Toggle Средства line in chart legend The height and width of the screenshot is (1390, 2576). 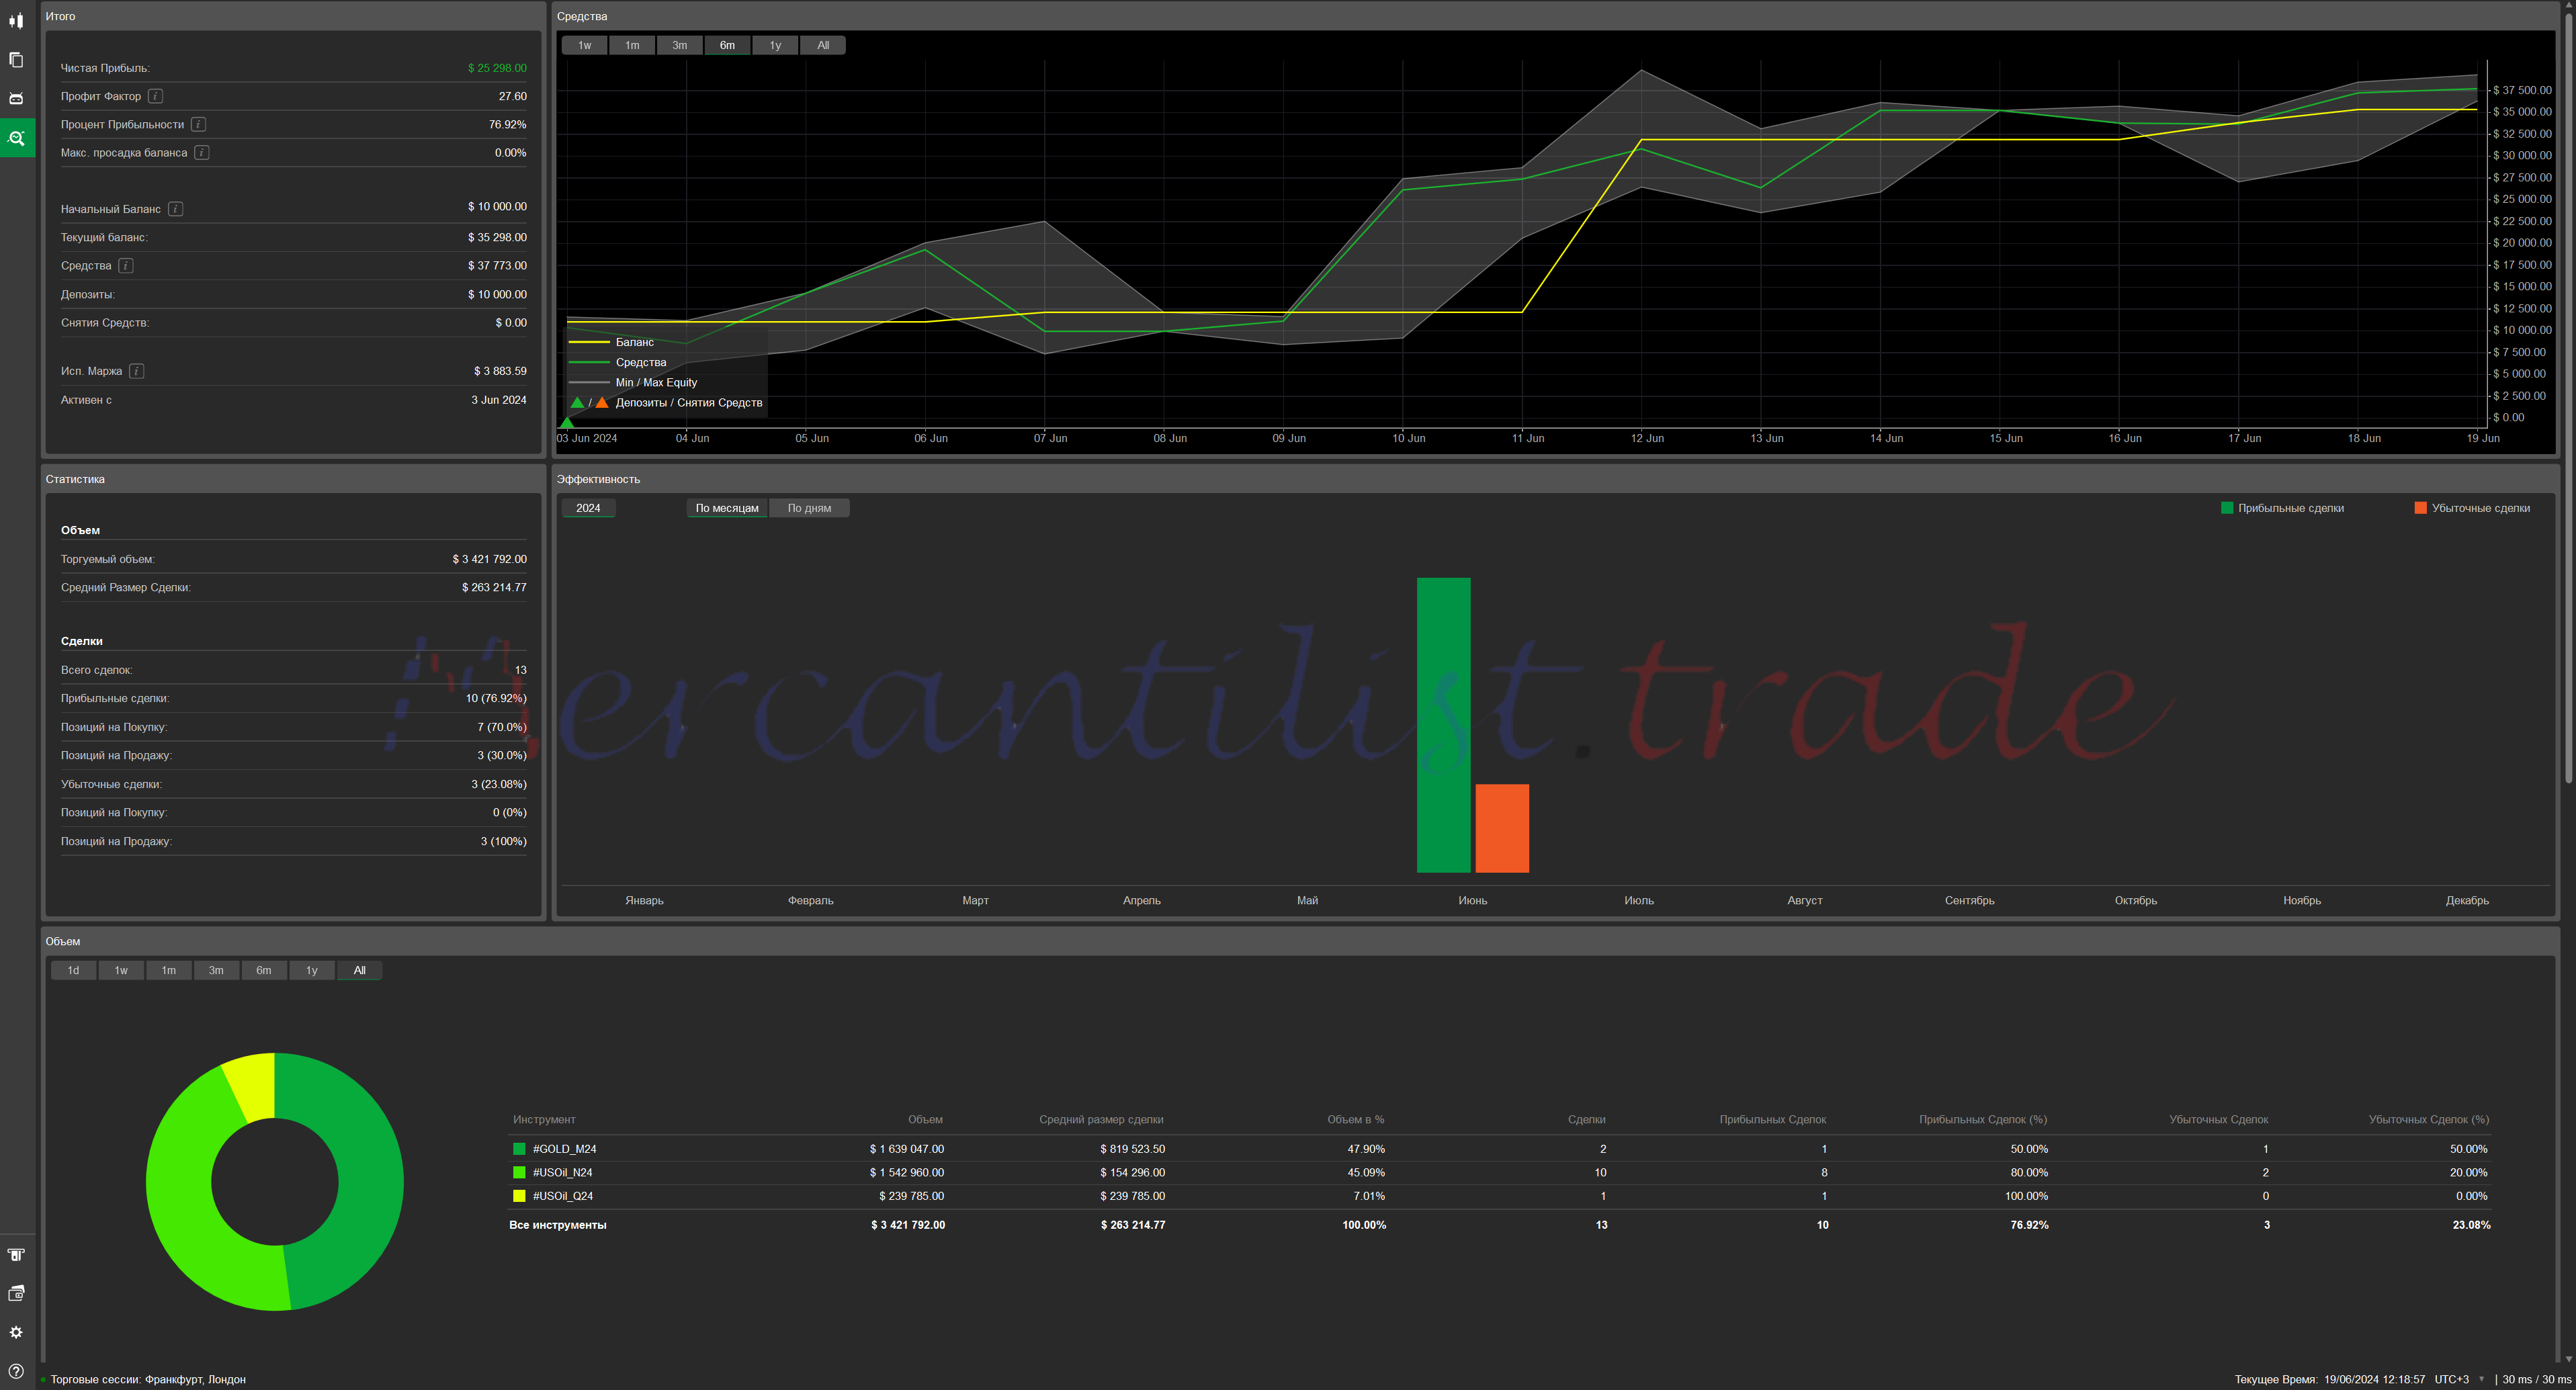pyautogui.click(x=640, y=362)
